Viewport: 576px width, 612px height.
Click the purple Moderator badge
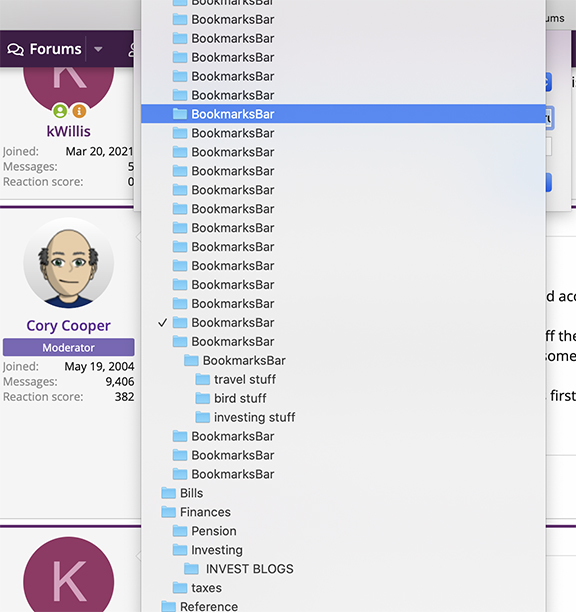[69, 347]
